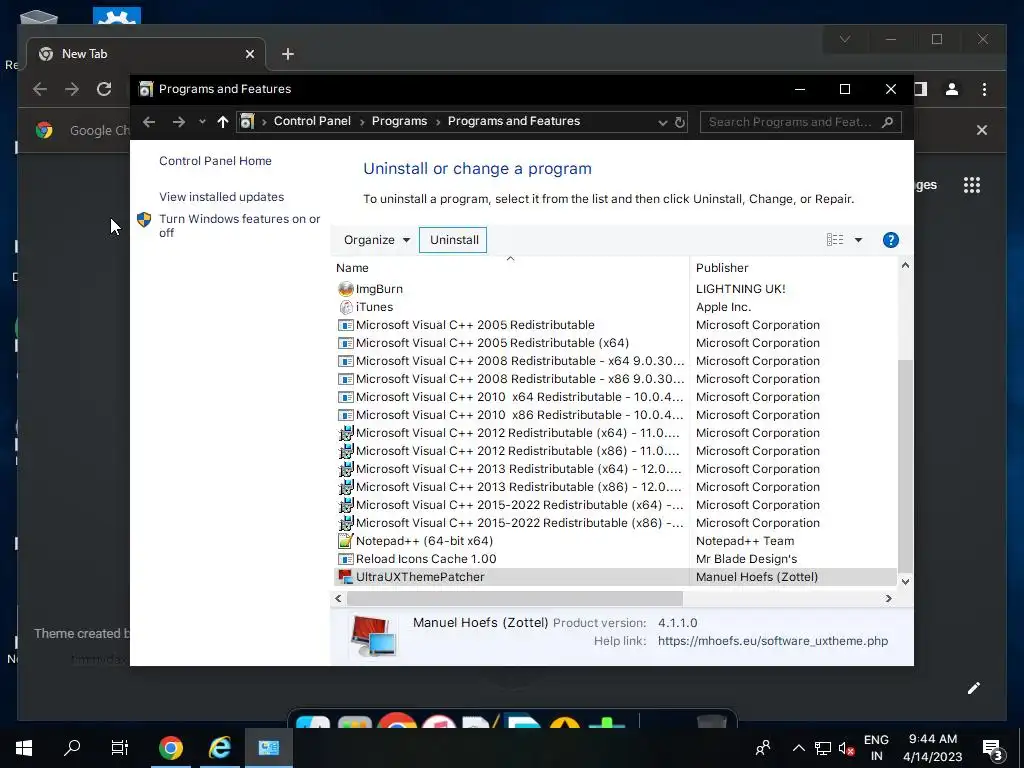Image resolution: width=1024 pixels, height=768 pixels.
Task: Go back in Programs and Features window
Action: (x=149, y=121)
